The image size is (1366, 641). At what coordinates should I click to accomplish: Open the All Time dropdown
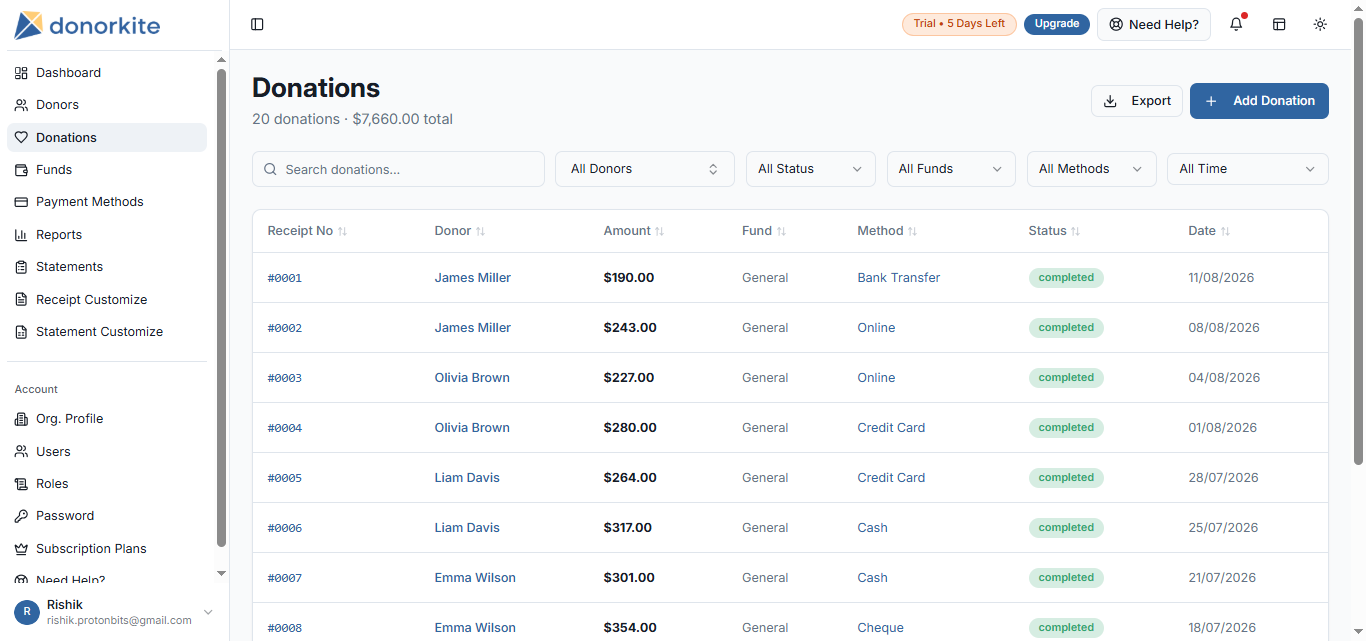point(1248,169)
